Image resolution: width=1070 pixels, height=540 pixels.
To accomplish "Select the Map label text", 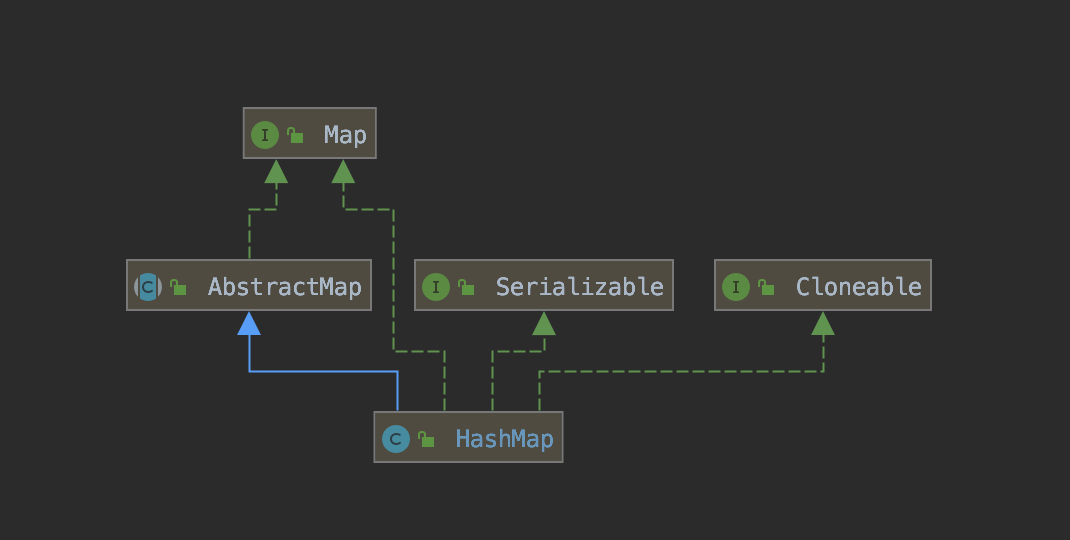I will [345, 135].
